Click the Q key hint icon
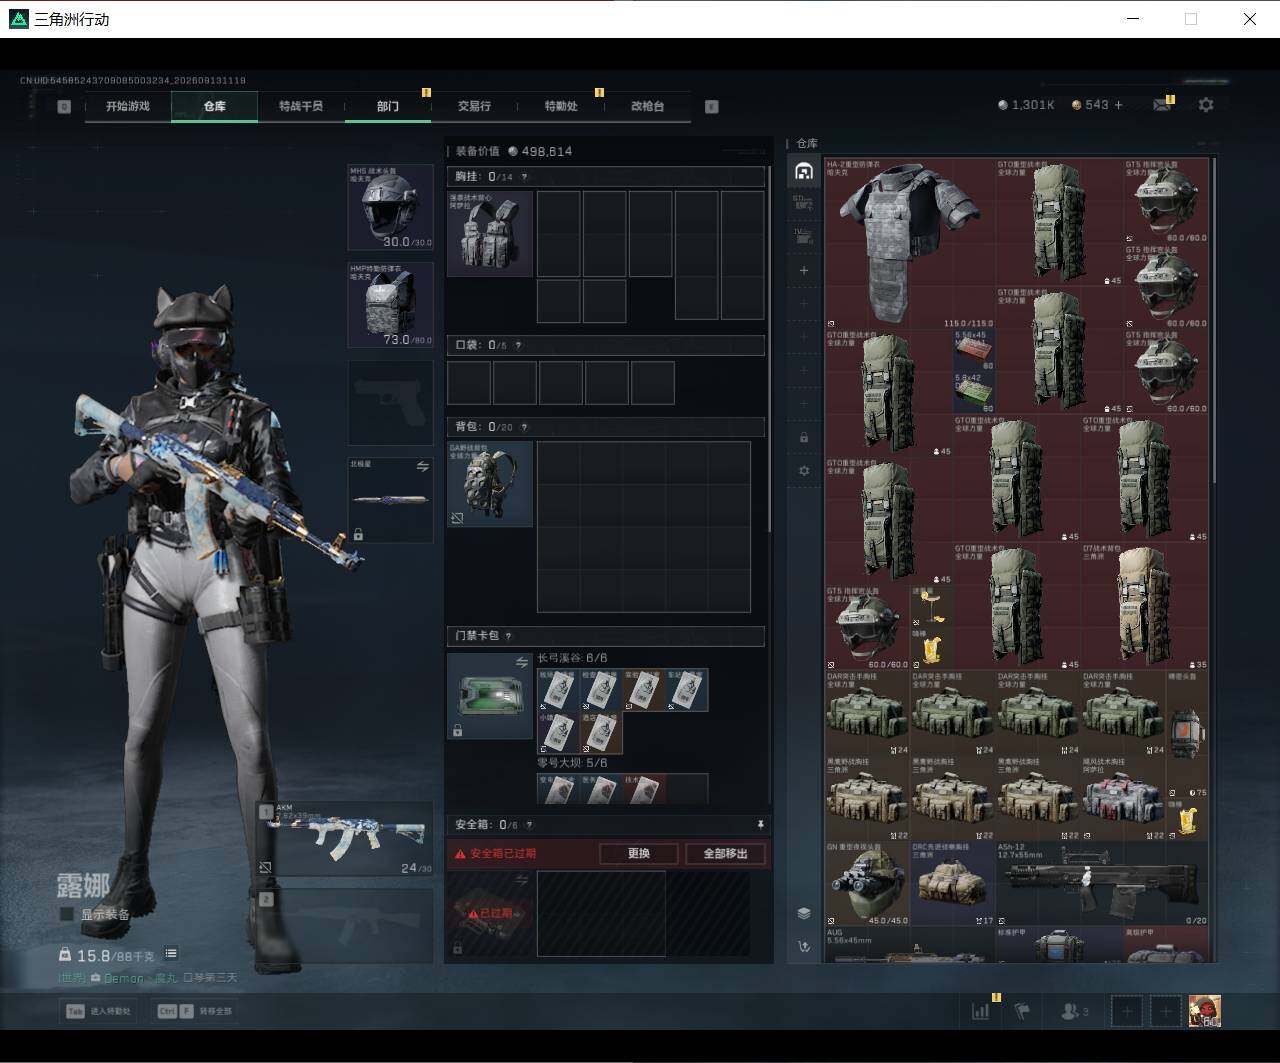1280x1063 pixels. point(64,106)
